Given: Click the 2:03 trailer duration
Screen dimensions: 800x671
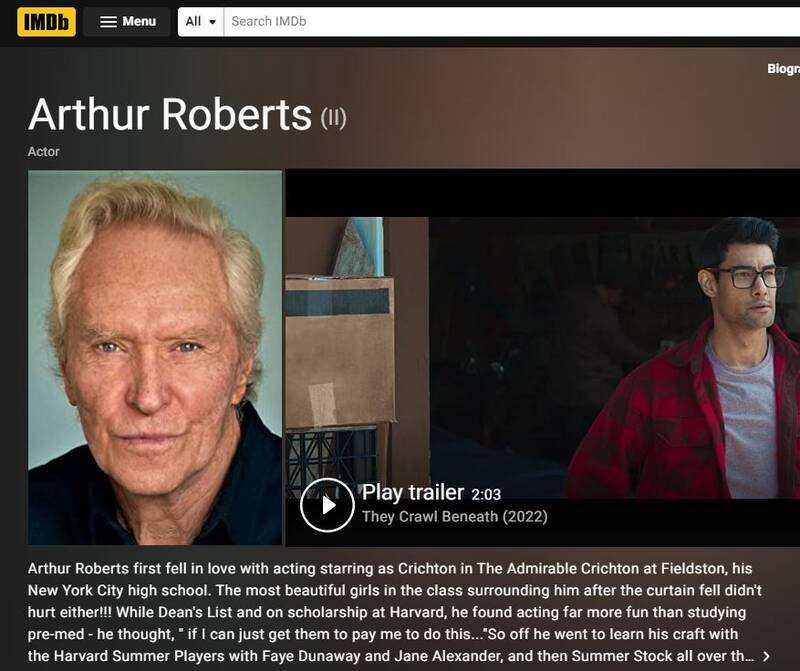Looking at the screenshot, I should click(x=486, y=494).
